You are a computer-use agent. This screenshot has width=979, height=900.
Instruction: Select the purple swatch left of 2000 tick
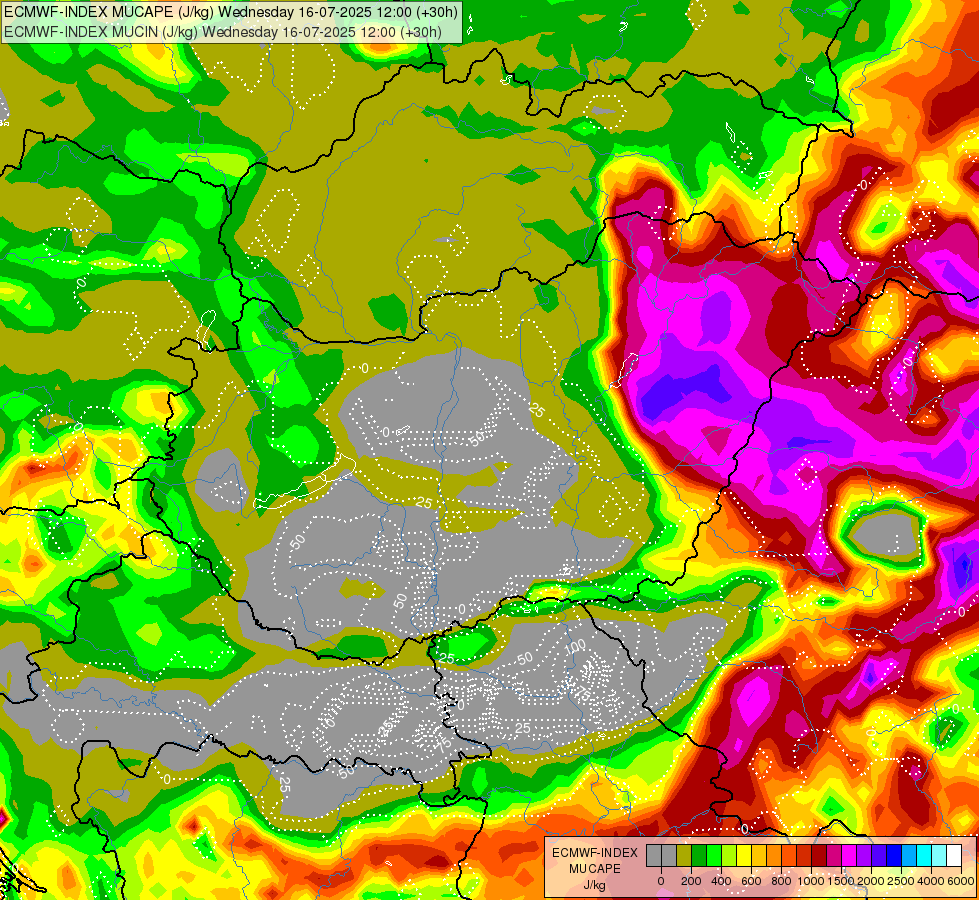click(865, 855)
